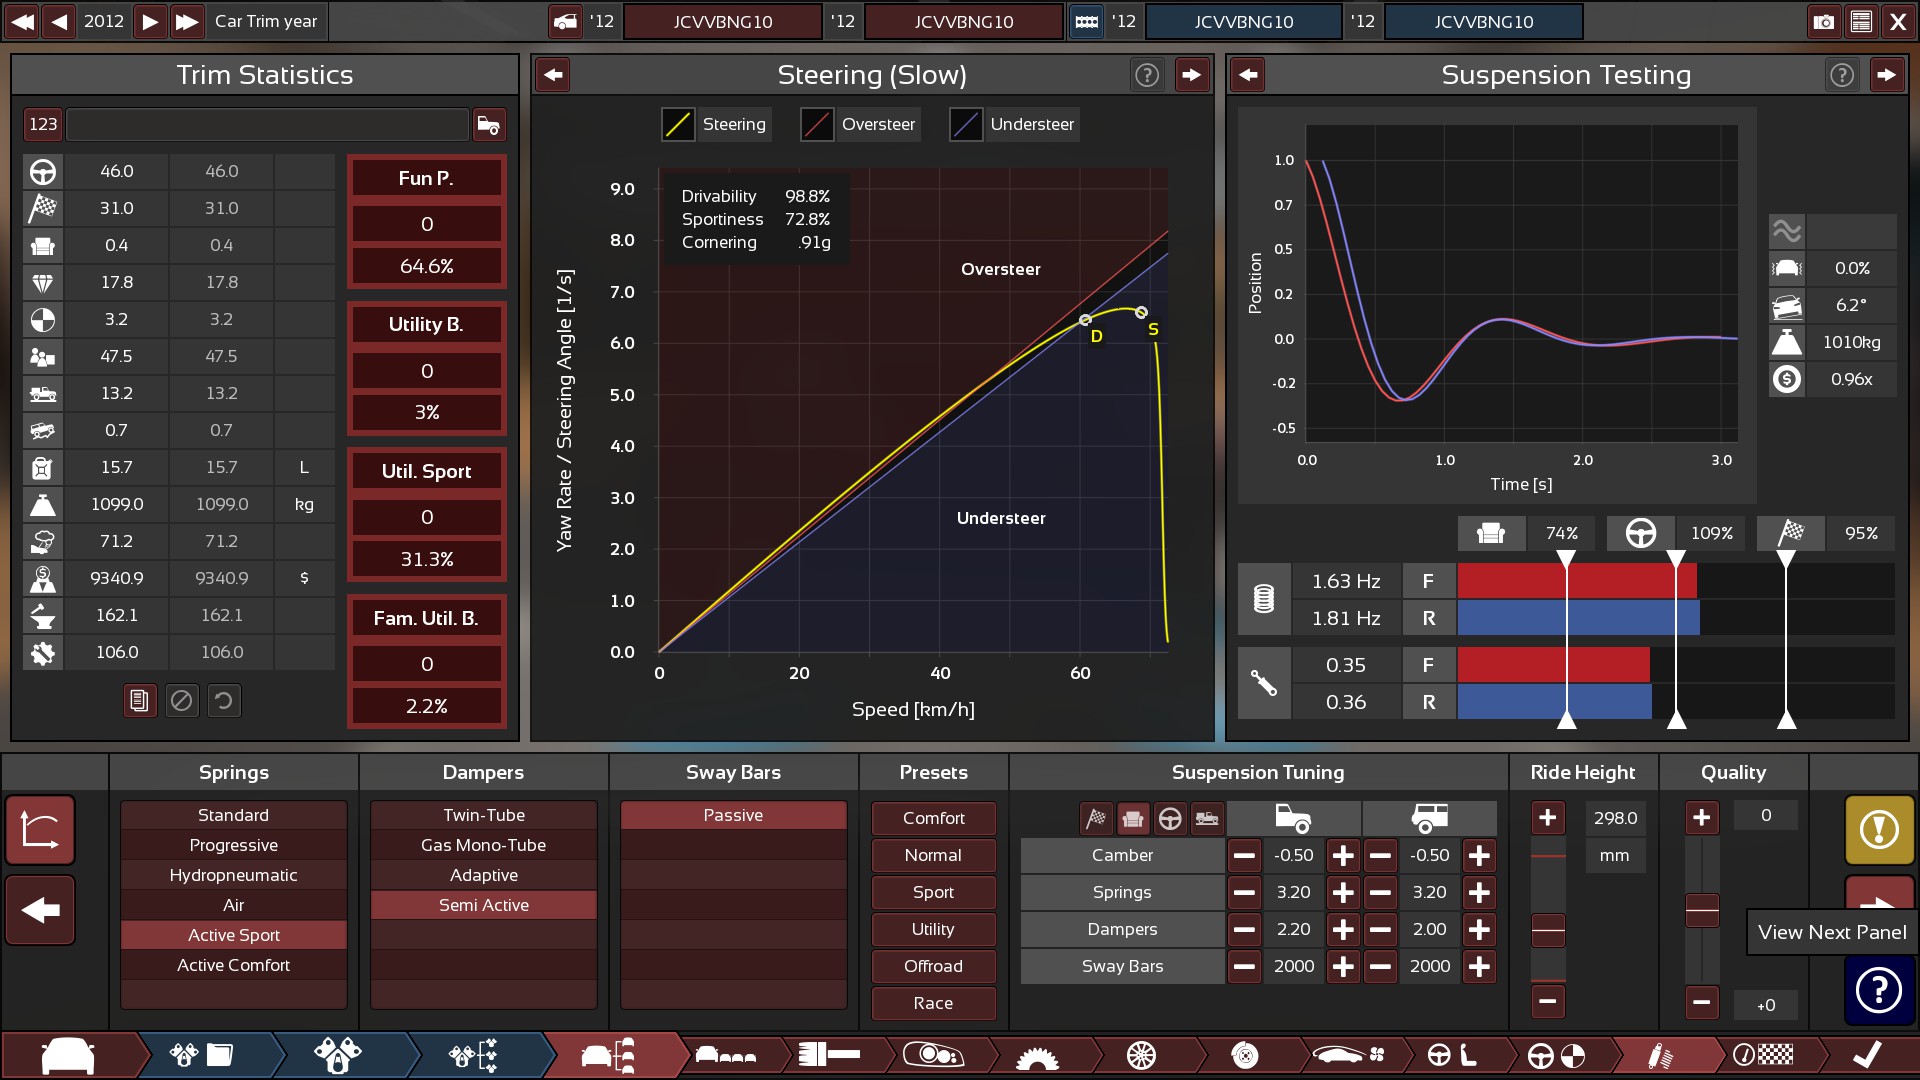Open the Suspension Testing help icon
Screen dimensions: 1920x1080
(1841, 75)
